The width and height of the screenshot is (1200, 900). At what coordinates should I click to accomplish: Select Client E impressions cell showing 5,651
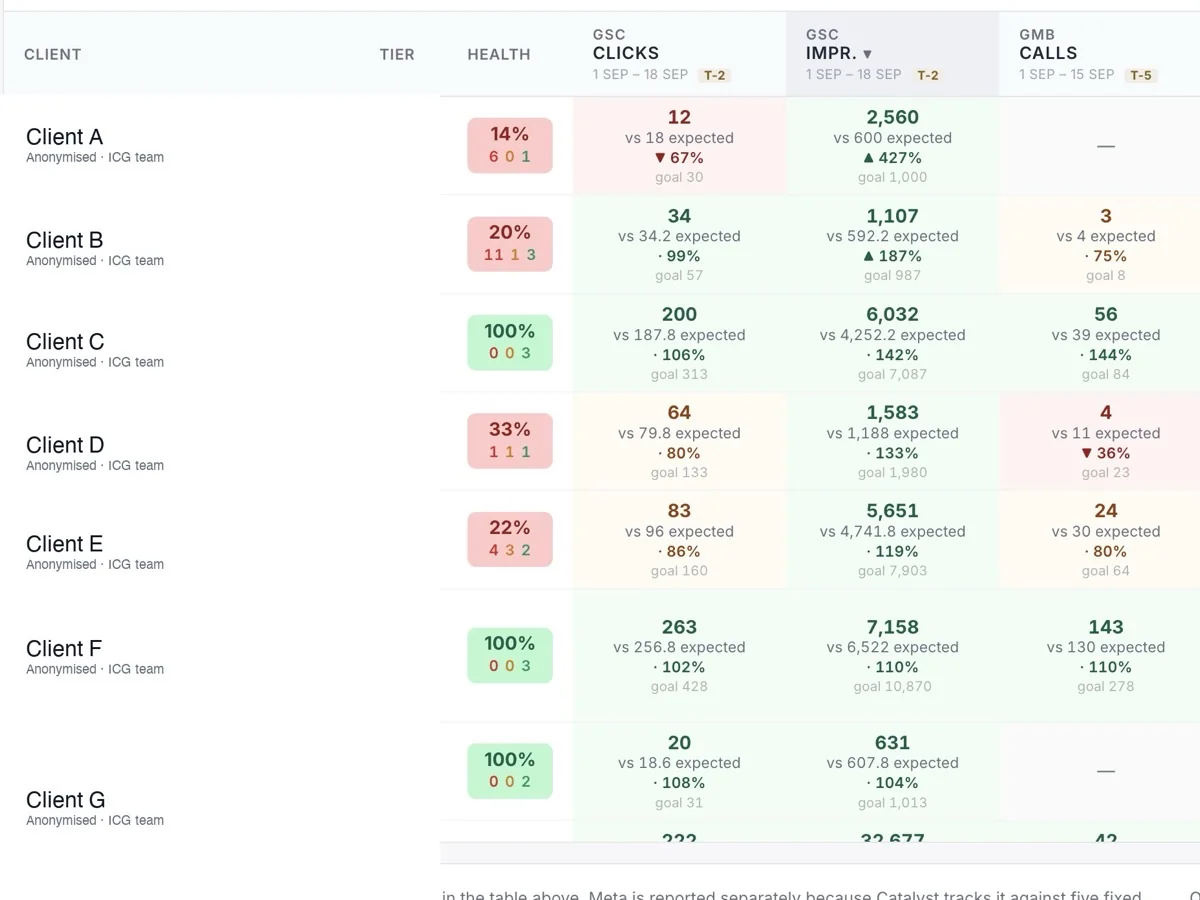[892, 540]
